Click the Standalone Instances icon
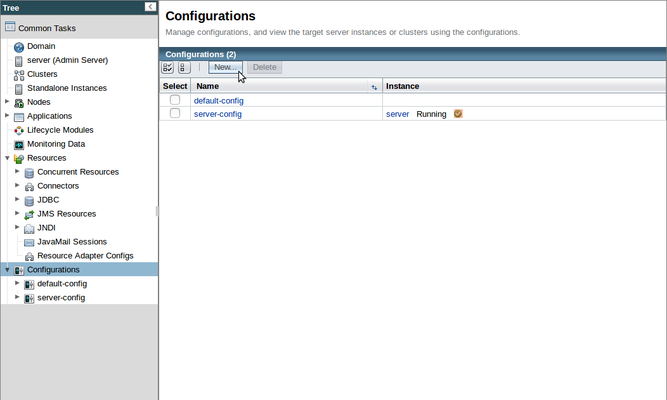The width and height of the screenshot is (667, 400). 19,89
